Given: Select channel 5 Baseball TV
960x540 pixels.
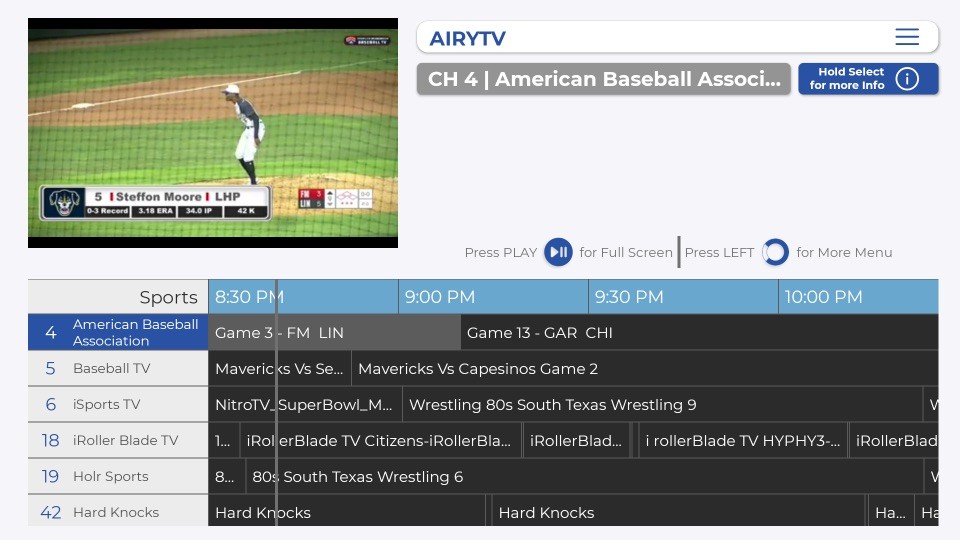Looking at the screenshot, I should 118,369.
